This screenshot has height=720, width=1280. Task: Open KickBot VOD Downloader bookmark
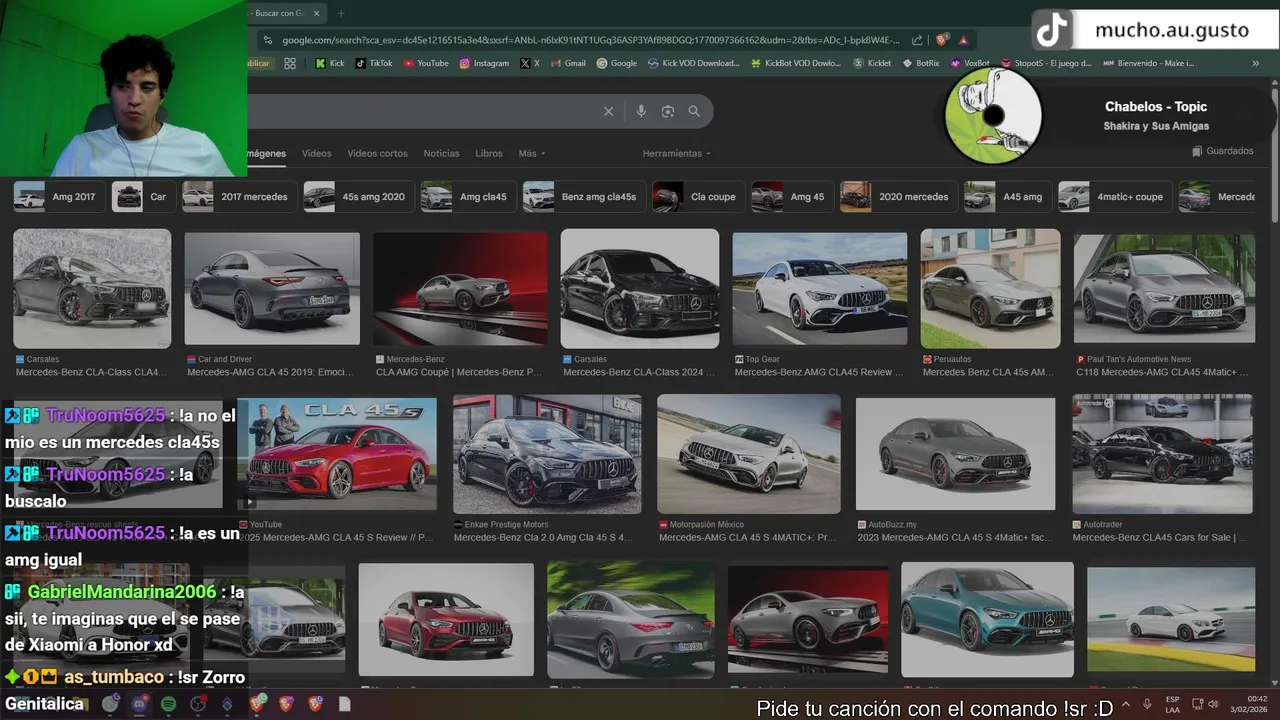796,63
